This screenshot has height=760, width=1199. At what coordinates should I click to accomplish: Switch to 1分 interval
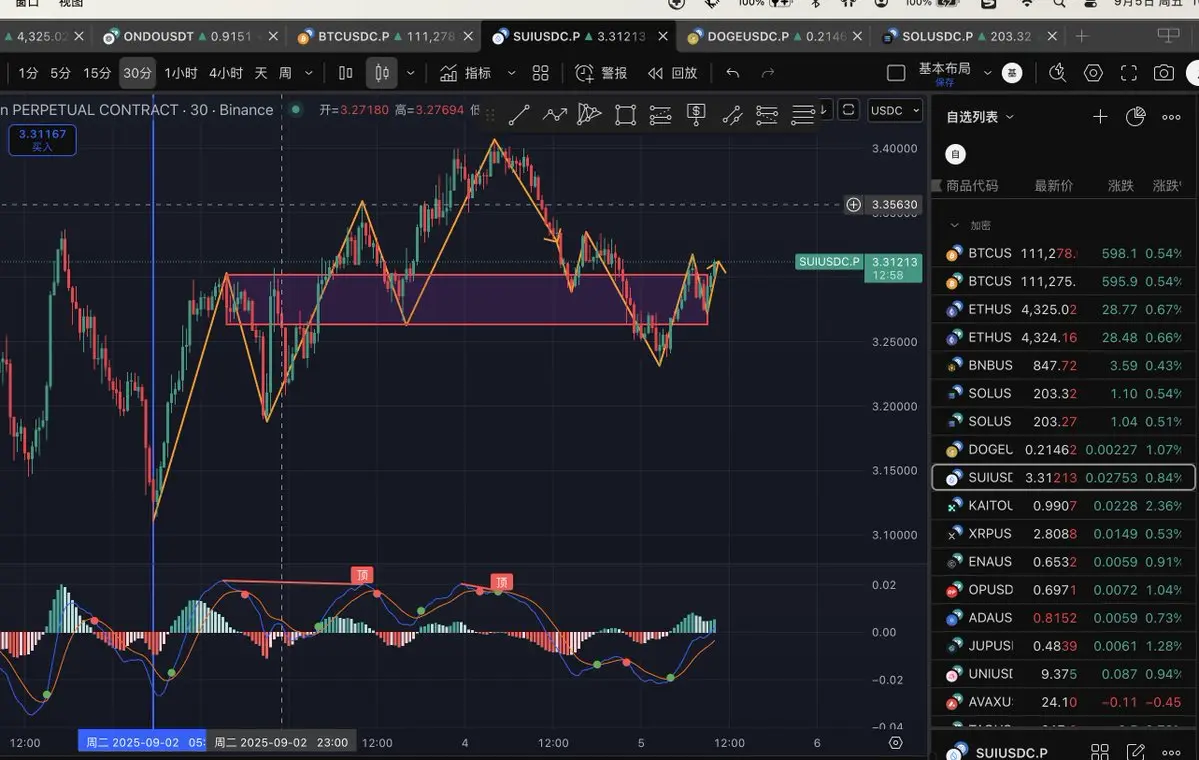[x=28, y=73]
